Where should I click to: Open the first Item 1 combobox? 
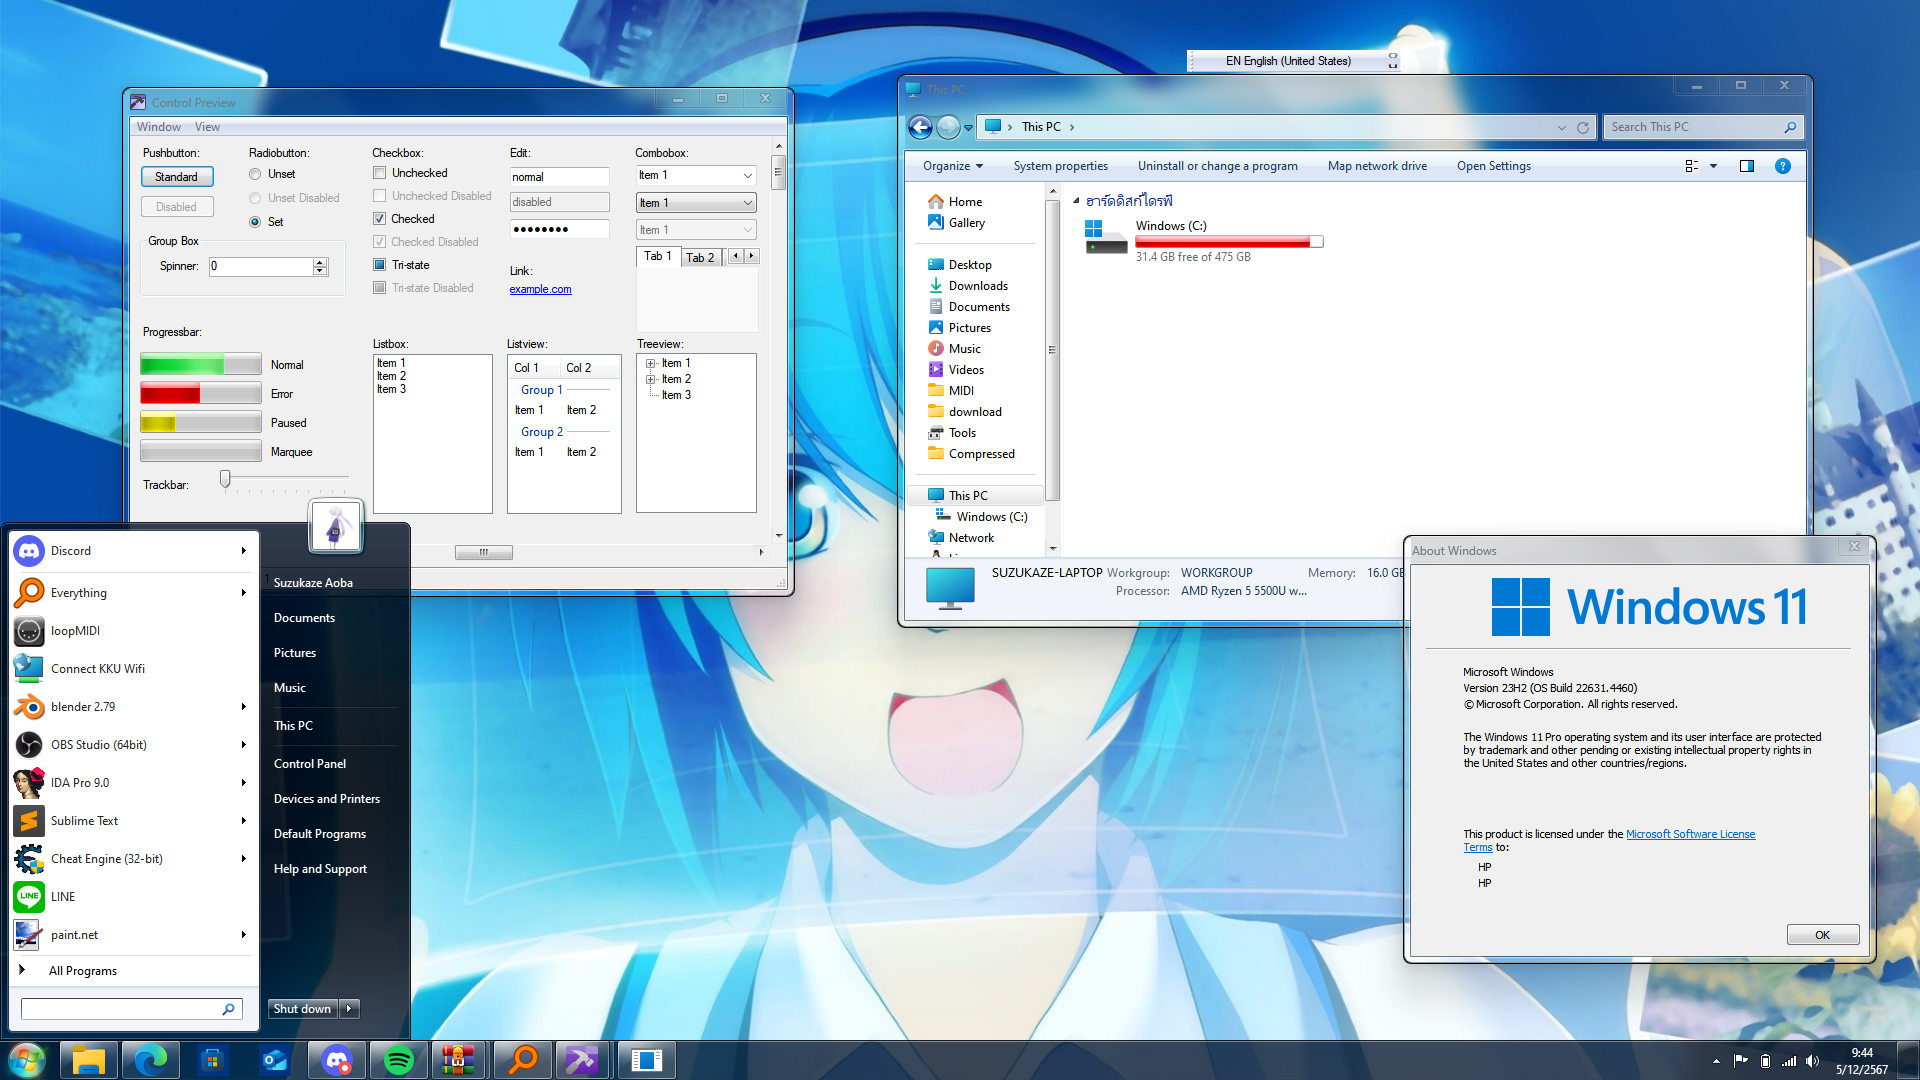coord(696,176)
